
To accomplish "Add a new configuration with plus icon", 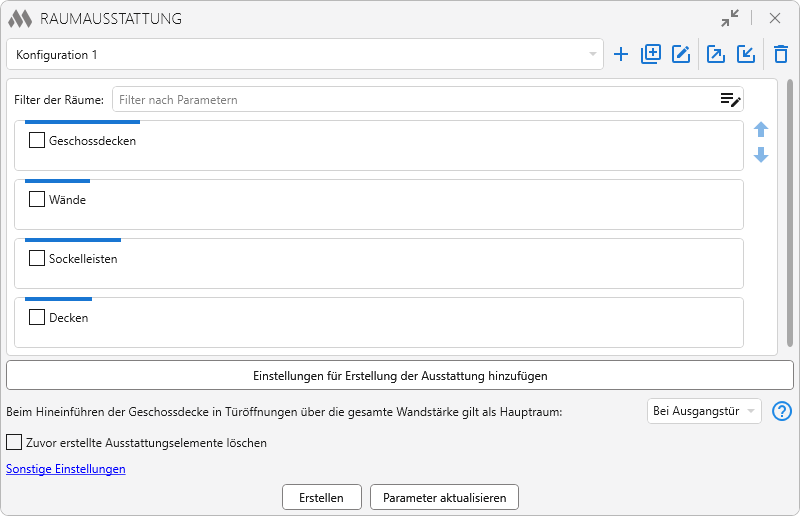I will (x=621, y=55).
